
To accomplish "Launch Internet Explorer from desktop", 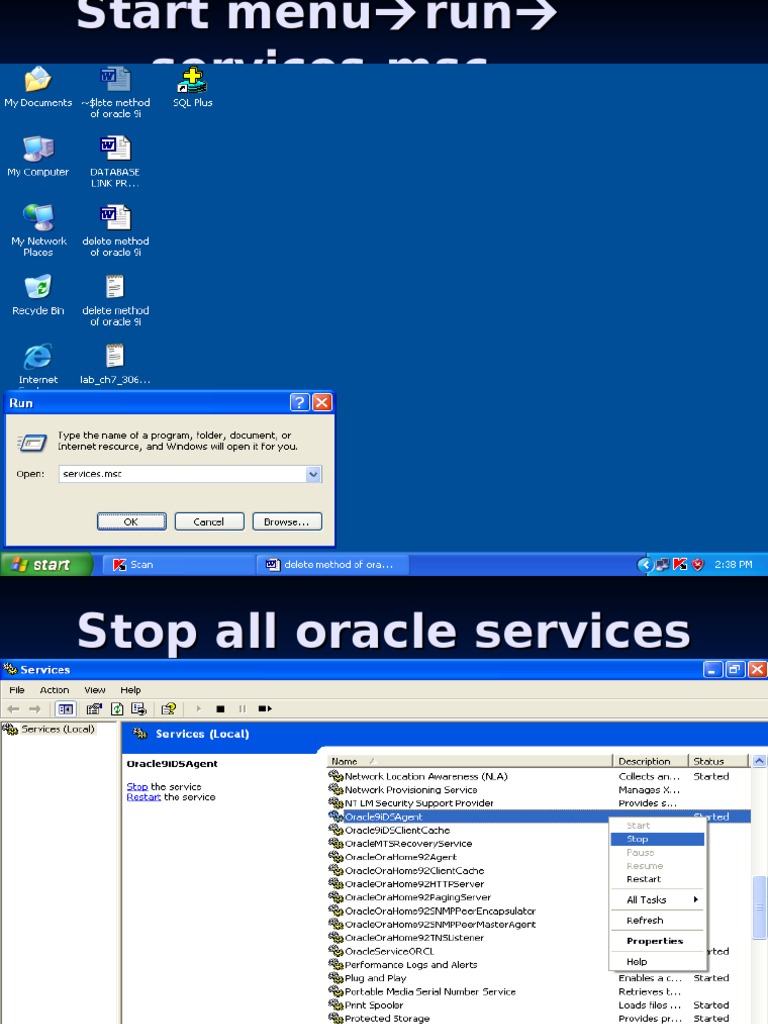I will 38,364.
